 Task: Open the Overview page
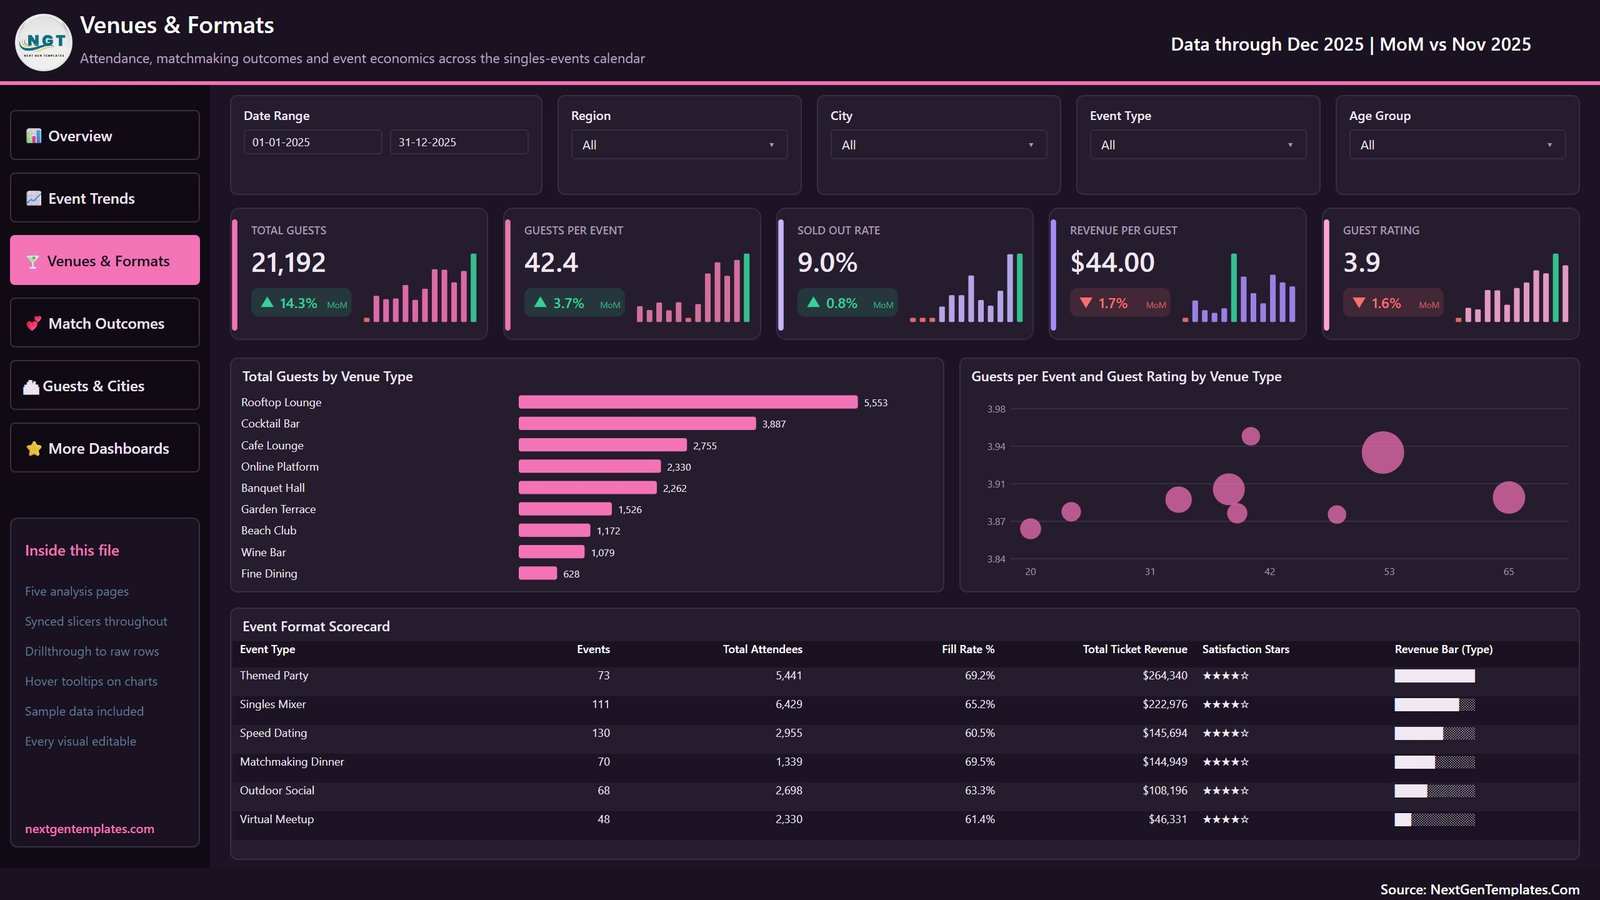tap(105, 135)
